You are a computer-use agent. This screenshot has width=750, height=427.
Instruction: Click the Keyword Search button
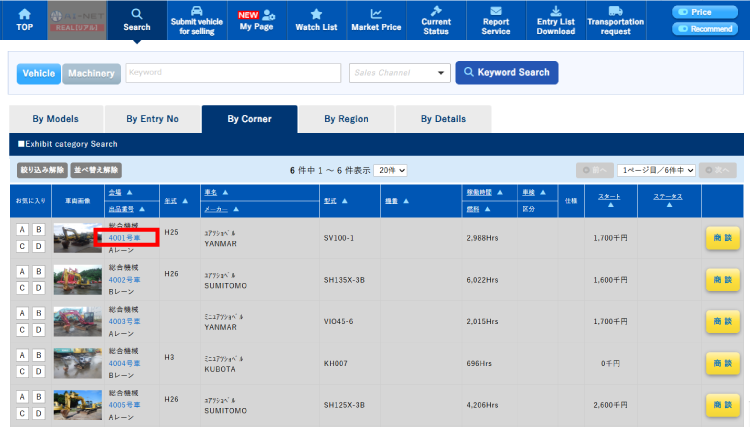[x=507, y=73]
